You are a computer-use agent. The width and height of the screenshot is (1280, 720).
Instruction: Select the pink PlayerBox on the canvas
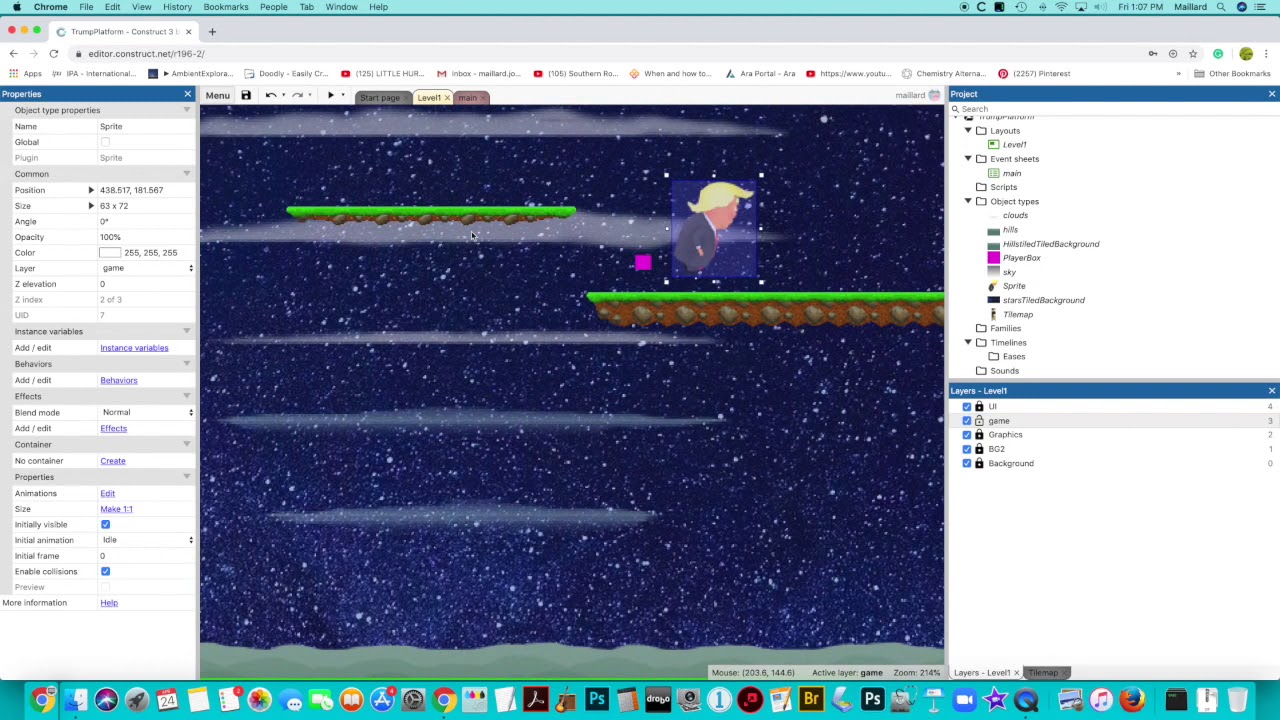point(643,262)
